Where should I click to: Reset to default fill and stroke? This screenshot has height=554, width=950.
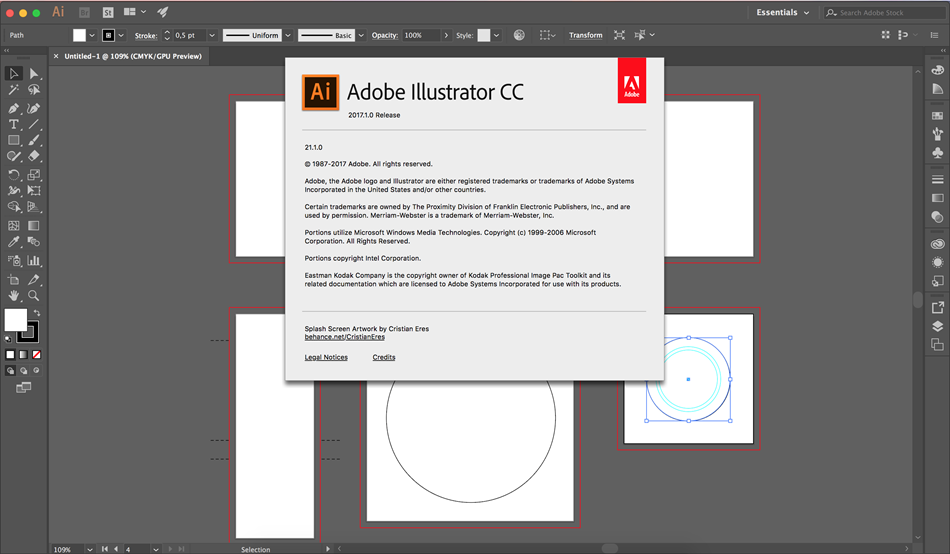coord(8,339)
